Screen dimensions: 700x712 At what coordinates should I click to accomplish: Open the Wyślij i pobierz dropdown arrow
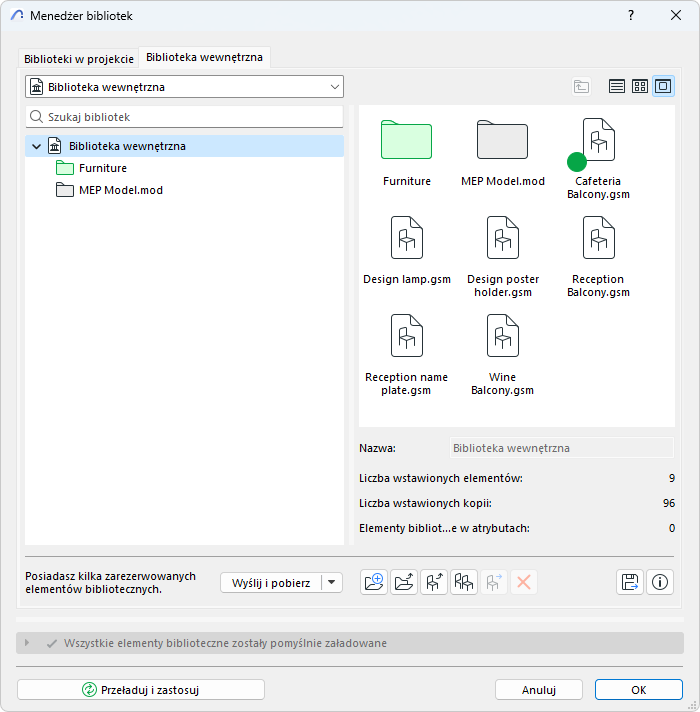(x=332, y=583)
